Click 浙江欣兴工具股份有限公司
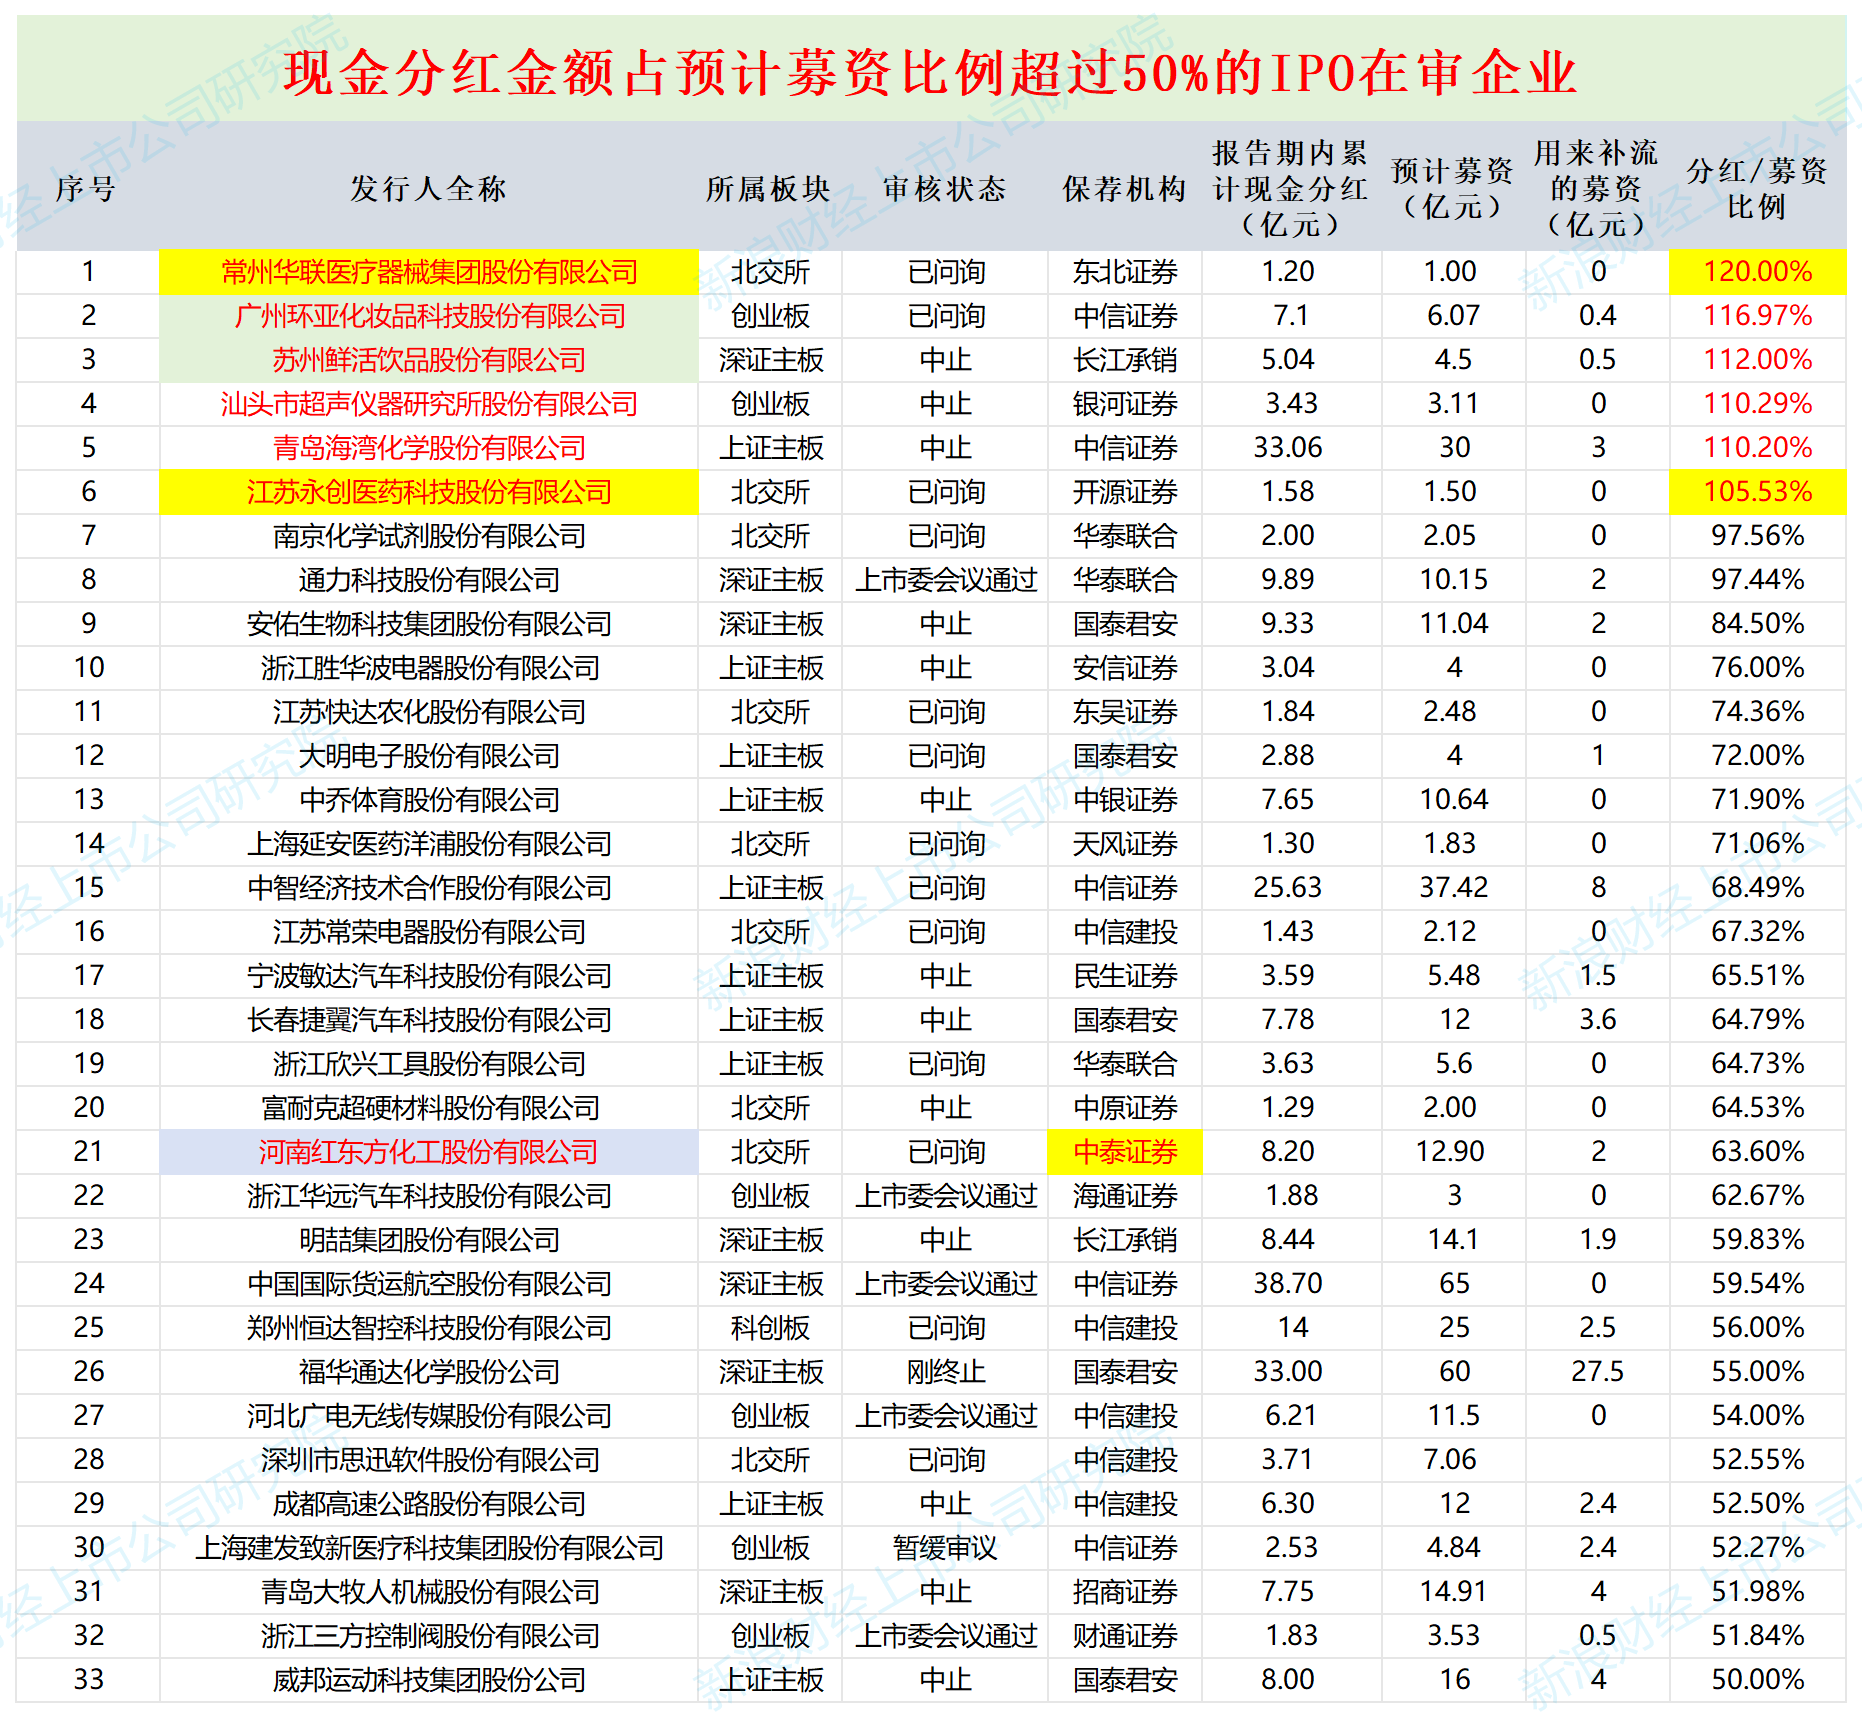1862x1718 pixels. pyautogui.click(x=429, y=1064)
